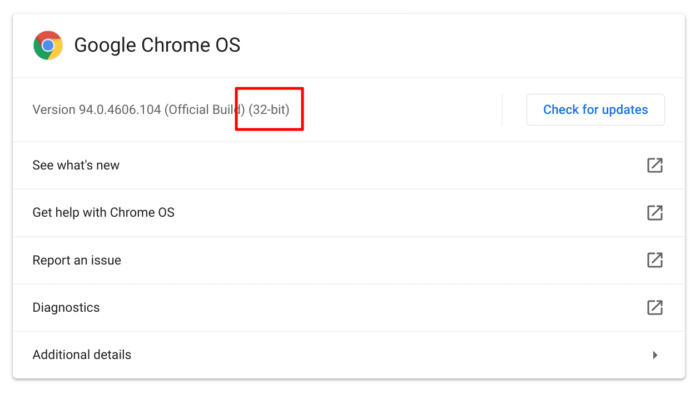Choose Report an issue entry

pos(349,260)
